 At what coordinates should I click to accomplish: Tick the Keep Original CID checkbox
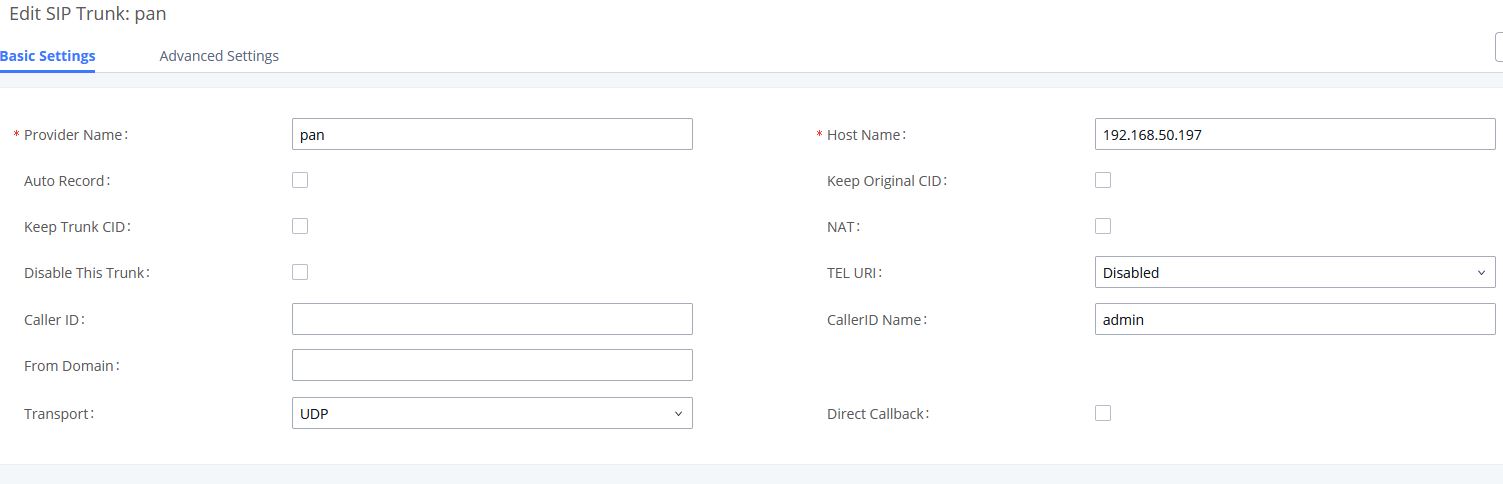1103,180
